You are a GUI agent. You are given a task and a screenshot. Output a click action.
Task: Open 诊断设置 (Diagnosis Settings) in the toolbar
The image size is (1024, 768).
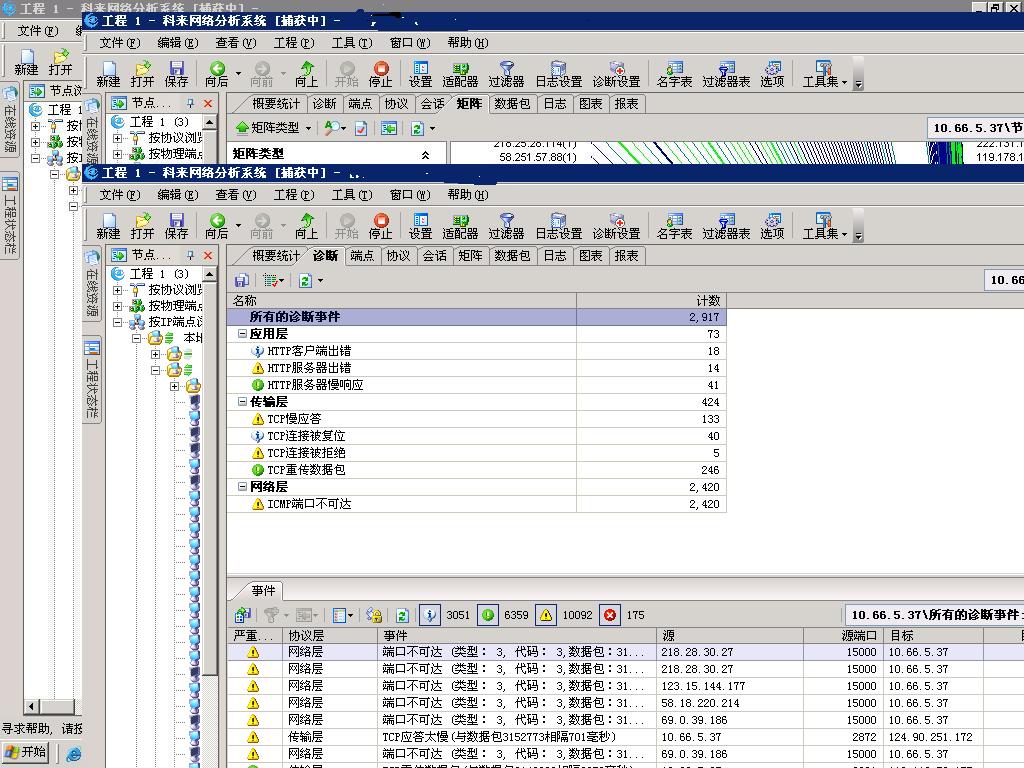pyautogui.click(x=616, y=225)
